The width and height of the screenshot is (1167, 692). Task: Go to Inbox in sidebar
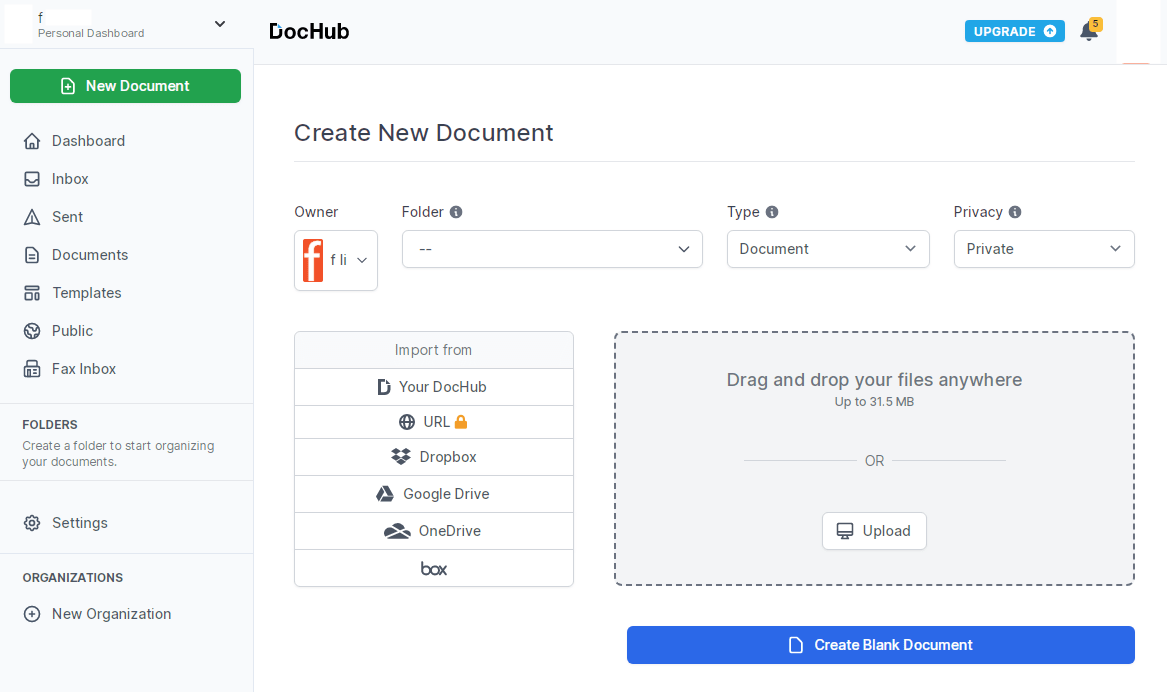(x=70, y=179)
